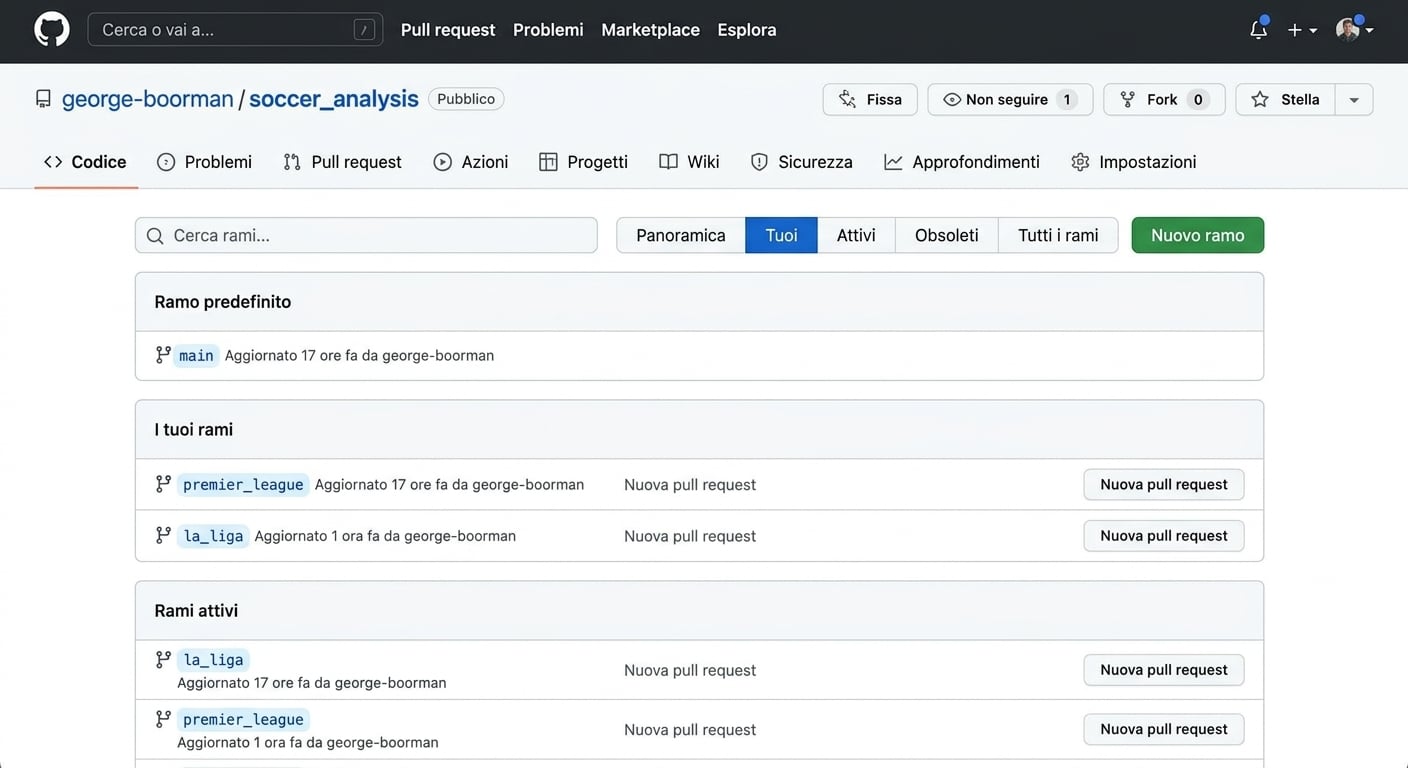Screen dimensions: 1408x768
Task: Click the Fork button
Action: point(1164,99)
